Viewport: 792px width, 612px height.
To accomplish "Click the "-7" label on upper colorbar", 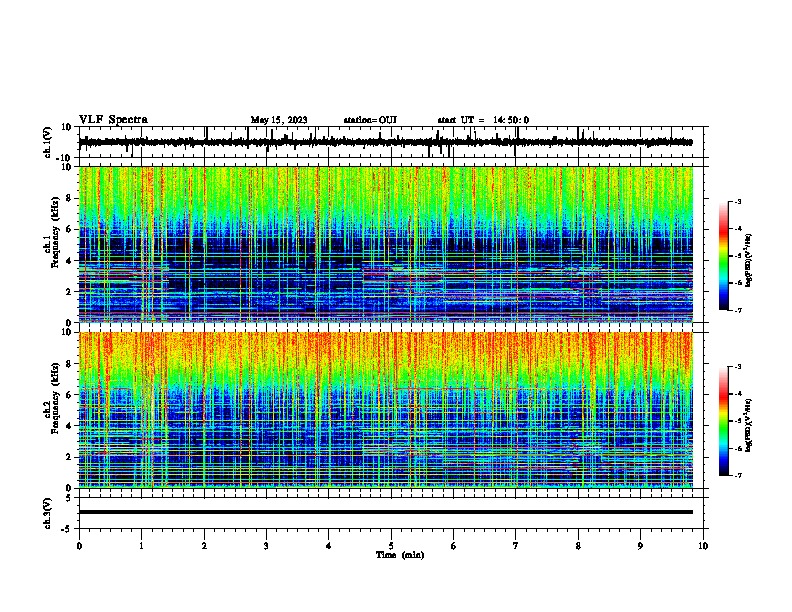I will point(738,310).
